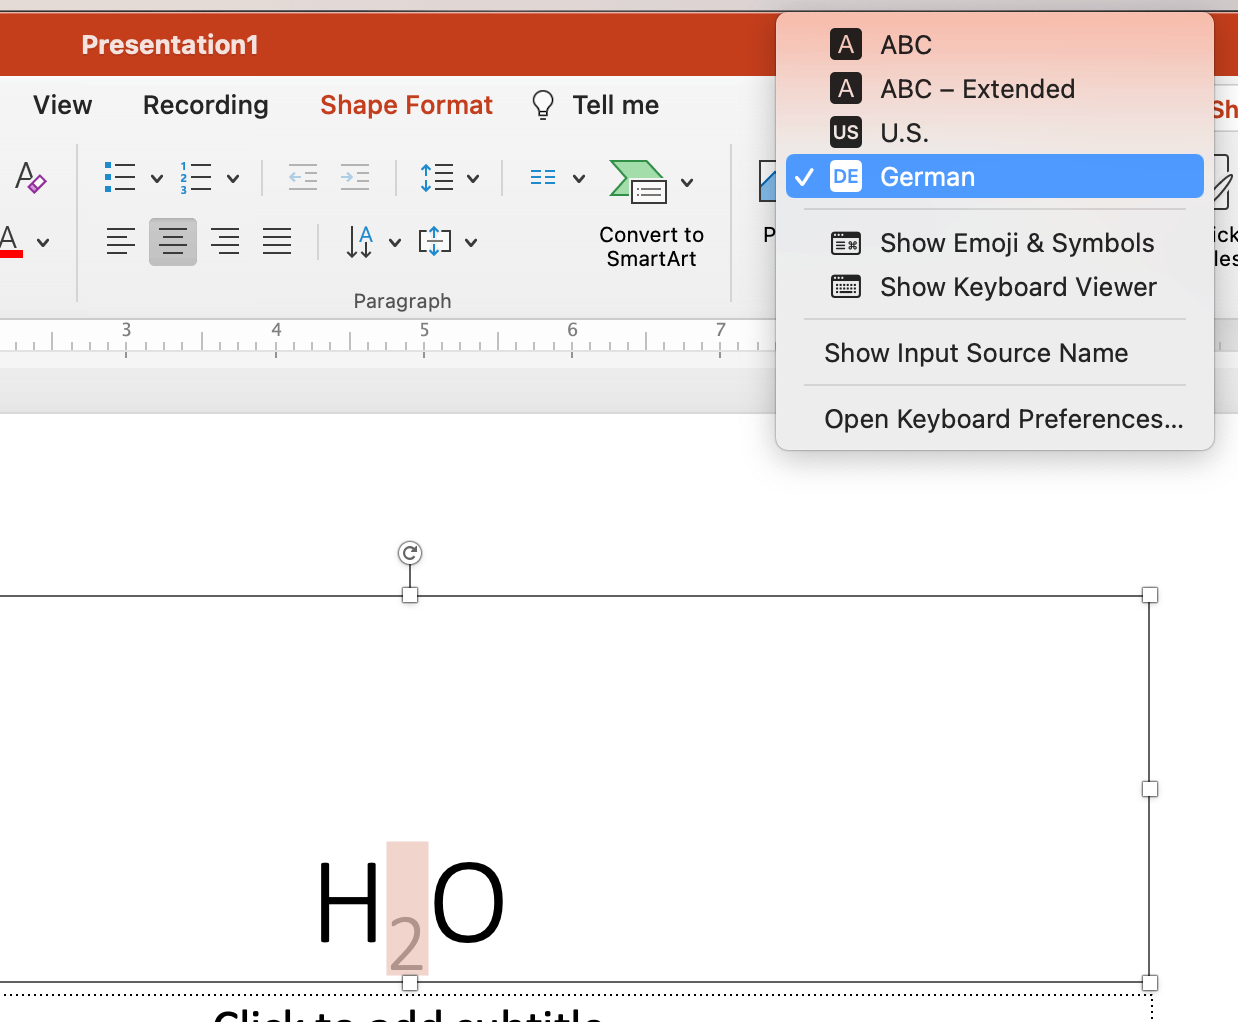
Task: Click the font color button
Action: 11,241
